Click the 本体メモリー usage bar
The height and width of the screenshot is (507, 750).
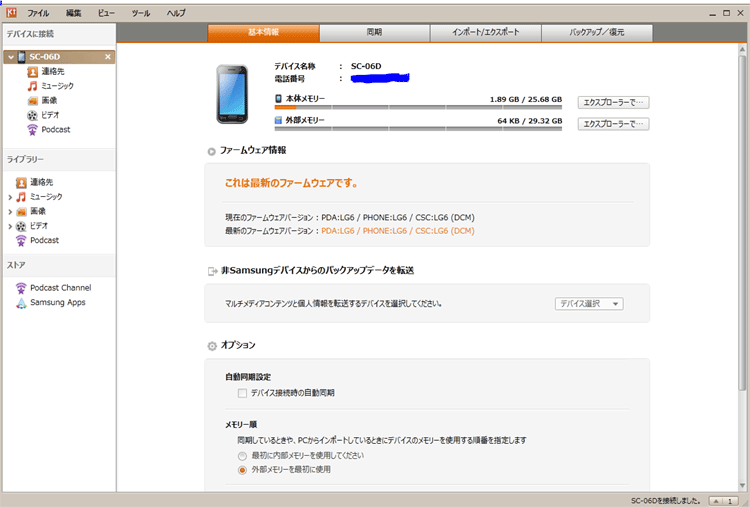[x=418, y=108]
